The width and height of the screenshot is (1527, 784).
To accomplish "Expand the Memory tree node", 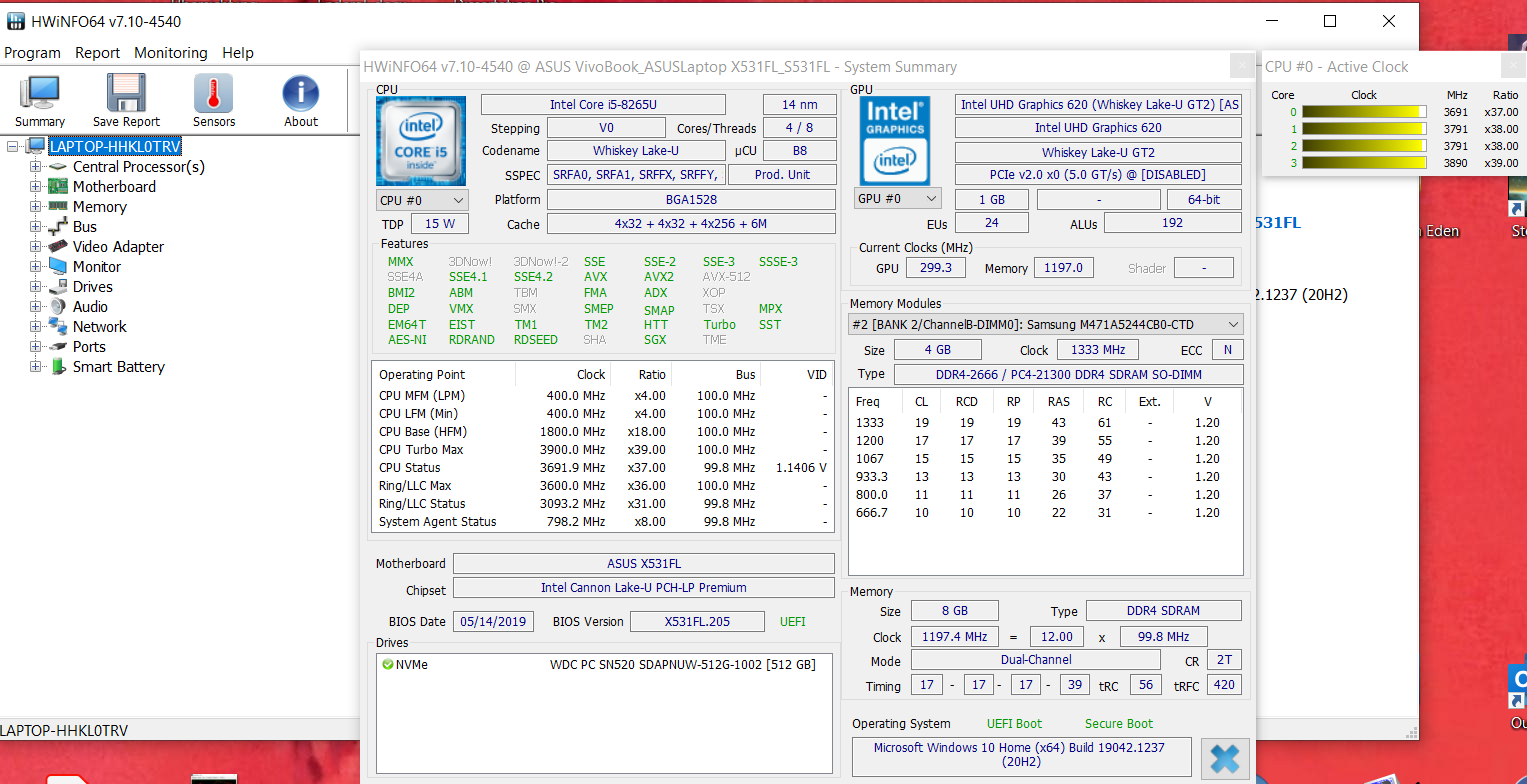I will (x=36, y=207).
